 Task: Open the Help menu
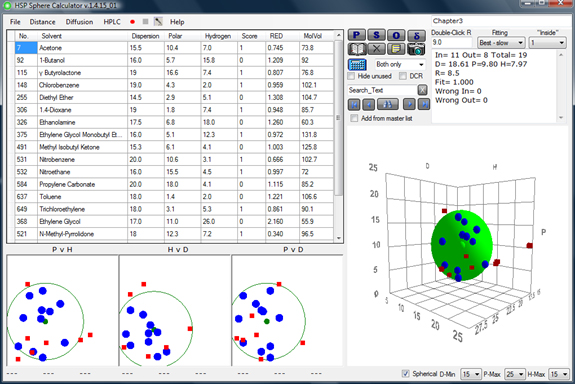pyautogui.click(x=177, y=22)
